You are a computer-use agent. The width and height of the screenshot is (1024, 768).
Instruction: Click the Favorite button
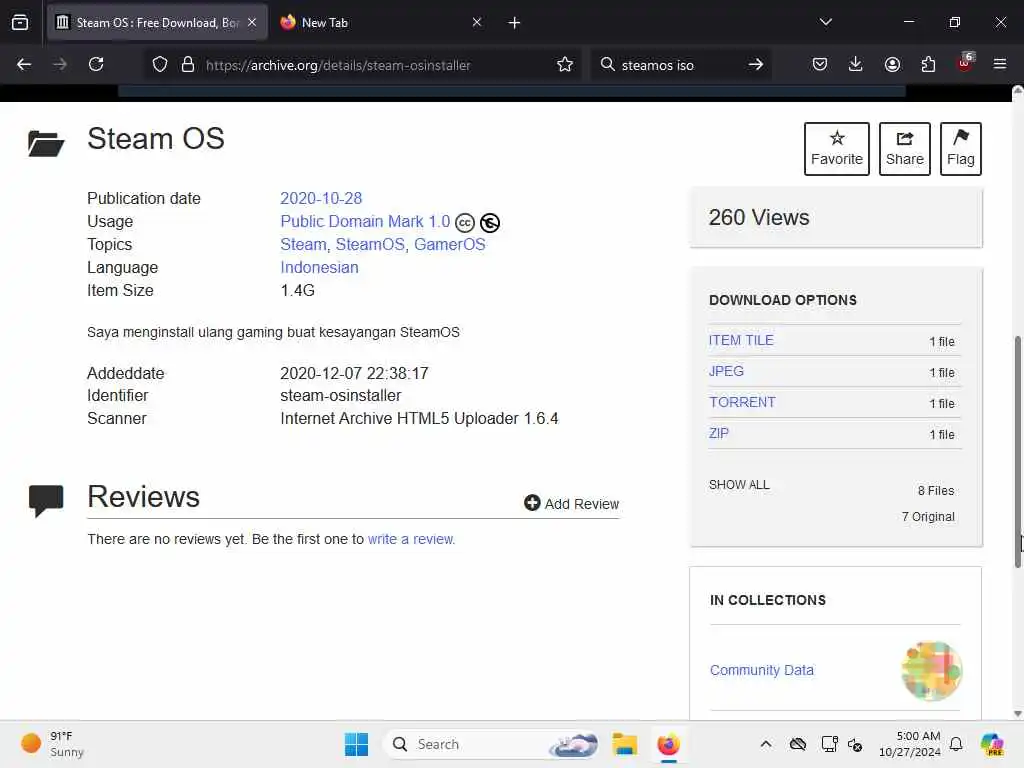[x=837, y=148]
